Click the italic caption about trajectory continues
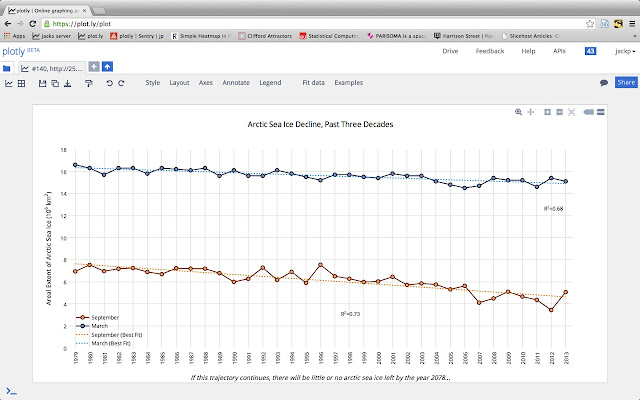Image resolution: width=640 pixels, height=400 pixels. 320,378
